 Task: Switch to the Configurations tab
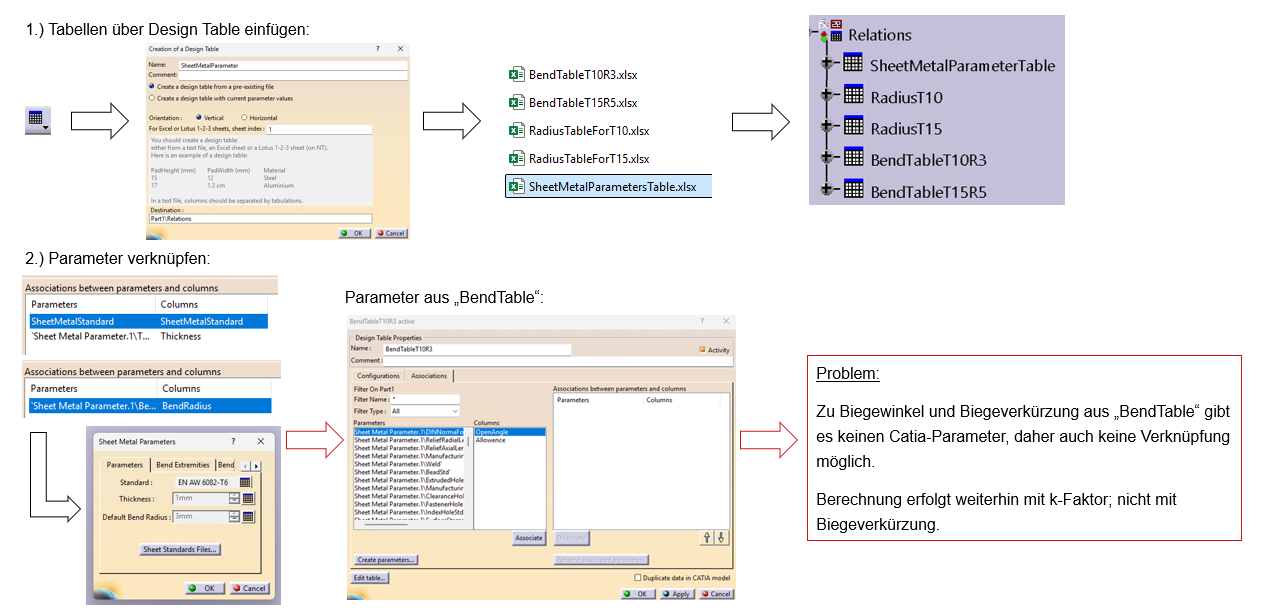click(379, 376)
